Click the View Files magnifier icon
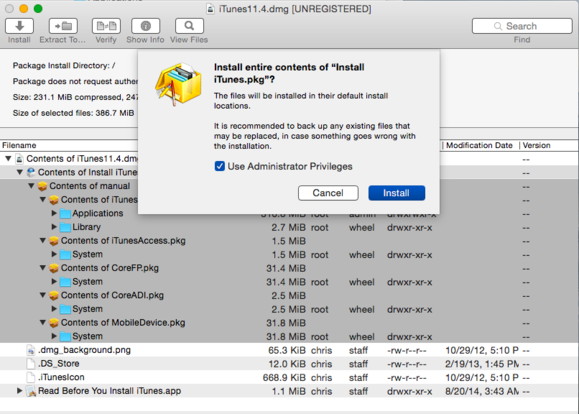 (189, 26)
